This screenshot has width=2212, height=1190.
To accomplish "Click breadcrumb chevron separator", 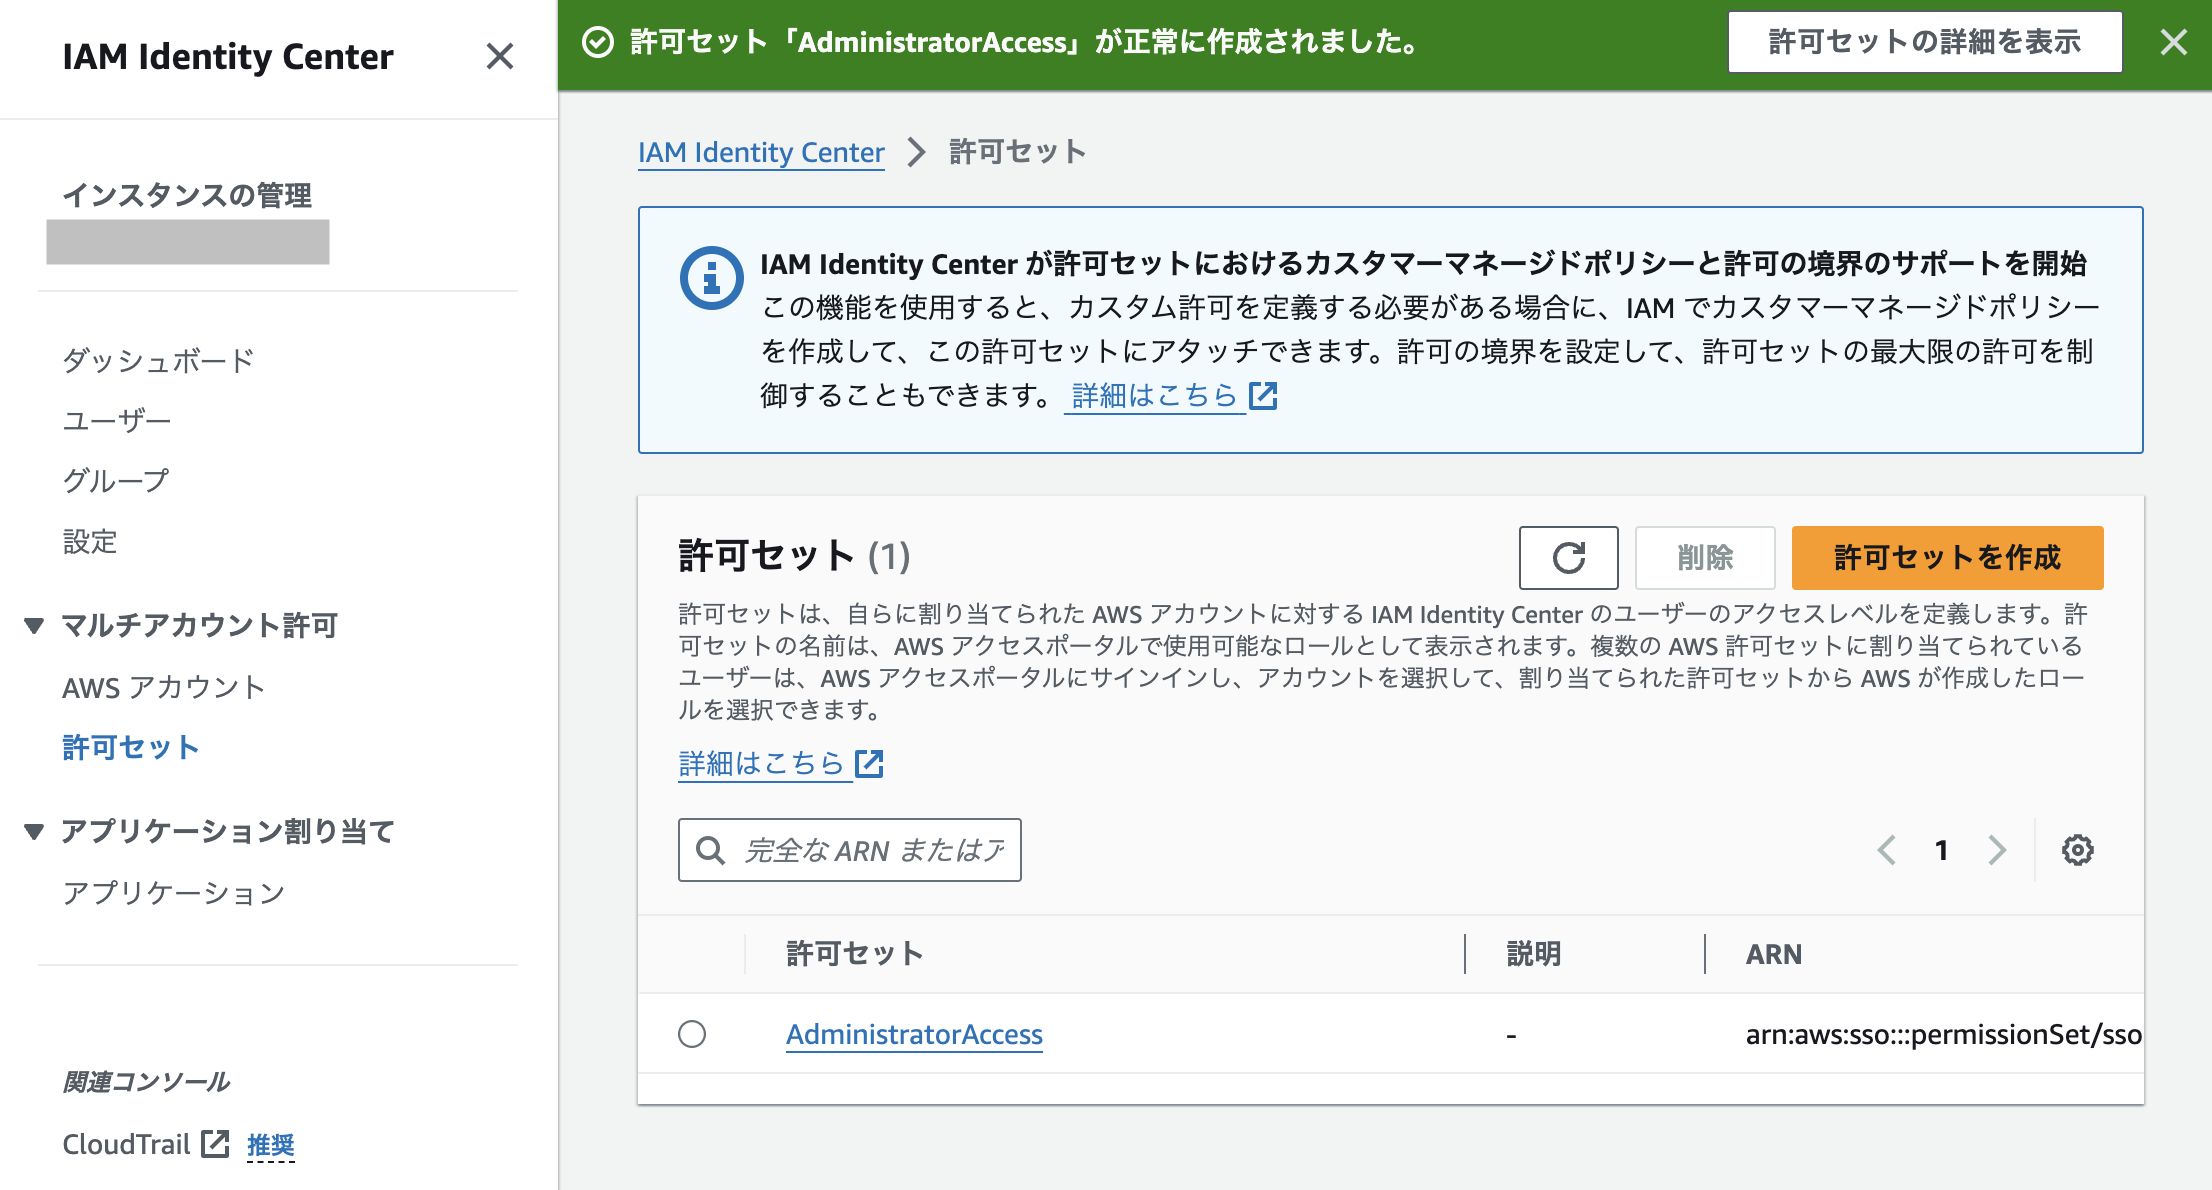I will coord(916,152).
